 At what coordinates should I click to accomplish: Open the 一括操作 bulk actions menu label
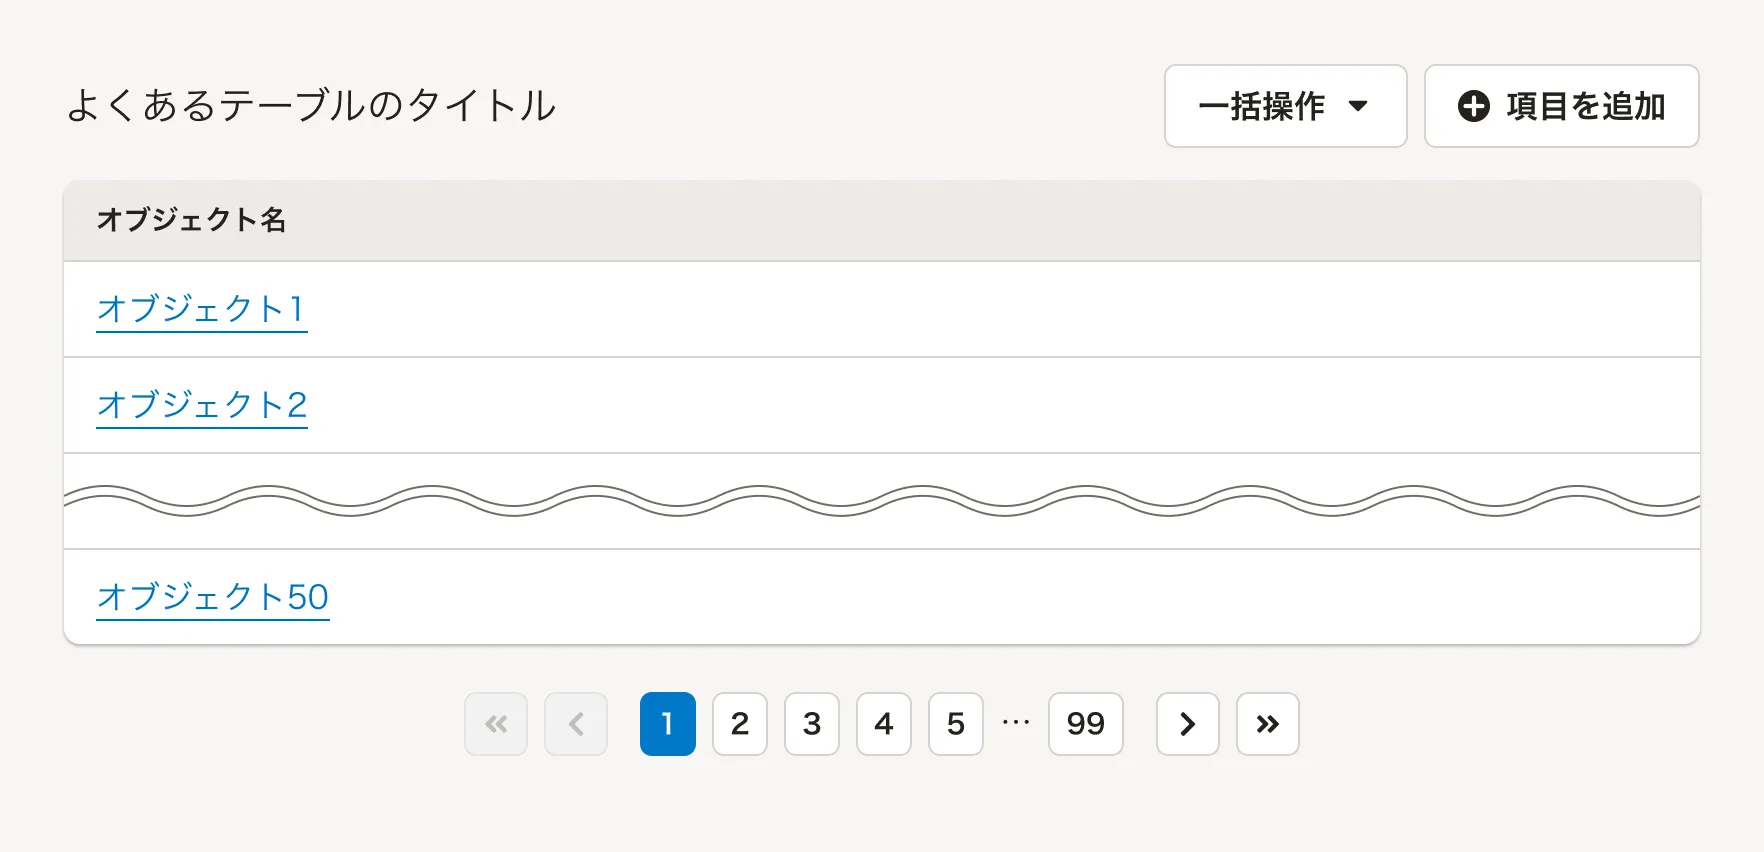pyautogui.click(x=1262, y=106)
